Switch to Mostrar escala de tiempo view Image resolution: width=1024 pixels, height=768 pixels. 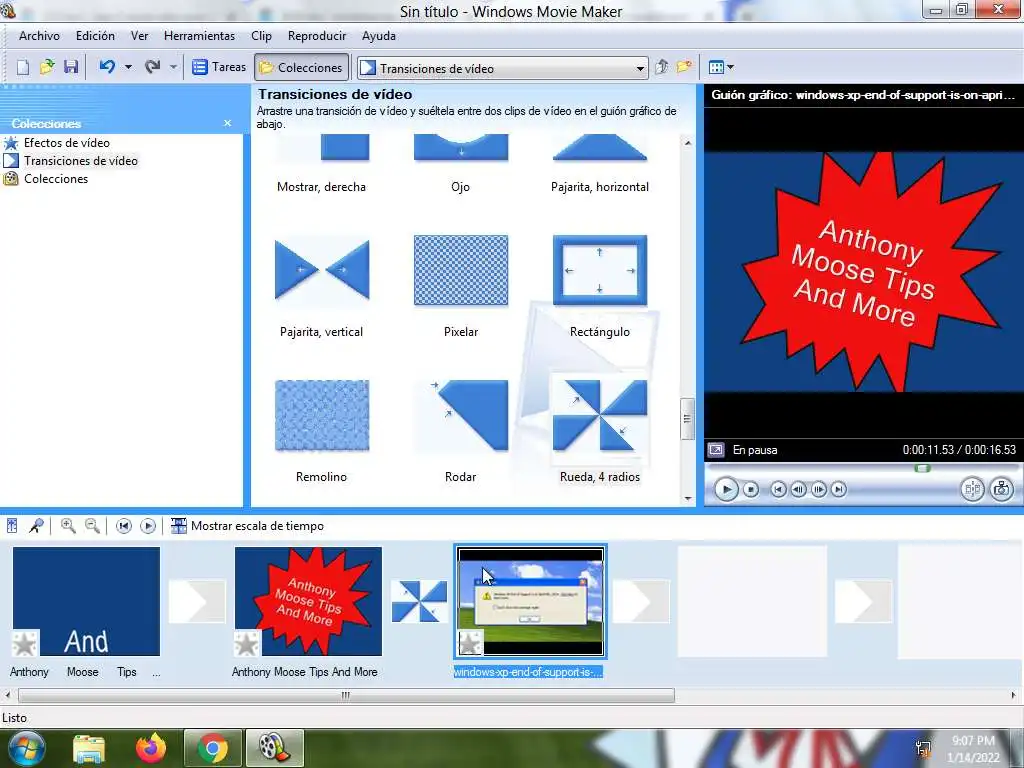(x=247, y=526)
